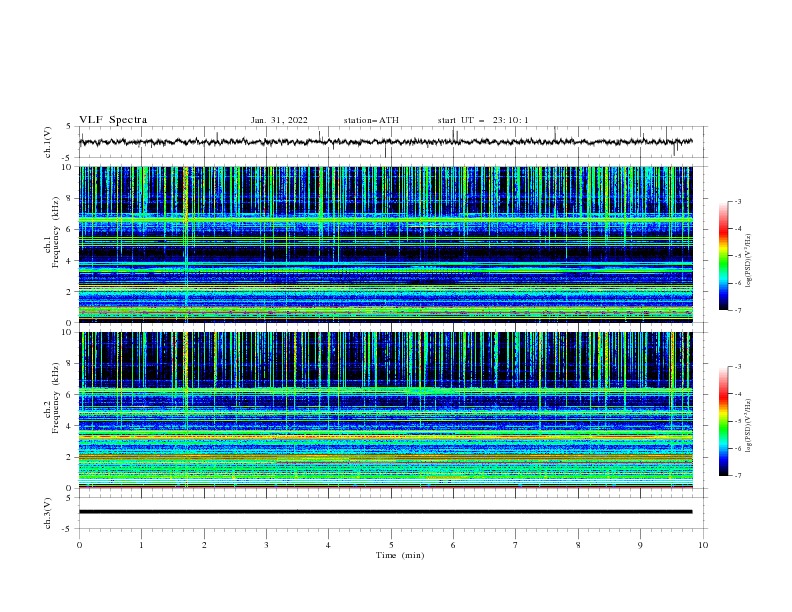This screenshot has width=792, height=612.
Task: Click the "8" tick on the time axis
Action: point(578,545)
